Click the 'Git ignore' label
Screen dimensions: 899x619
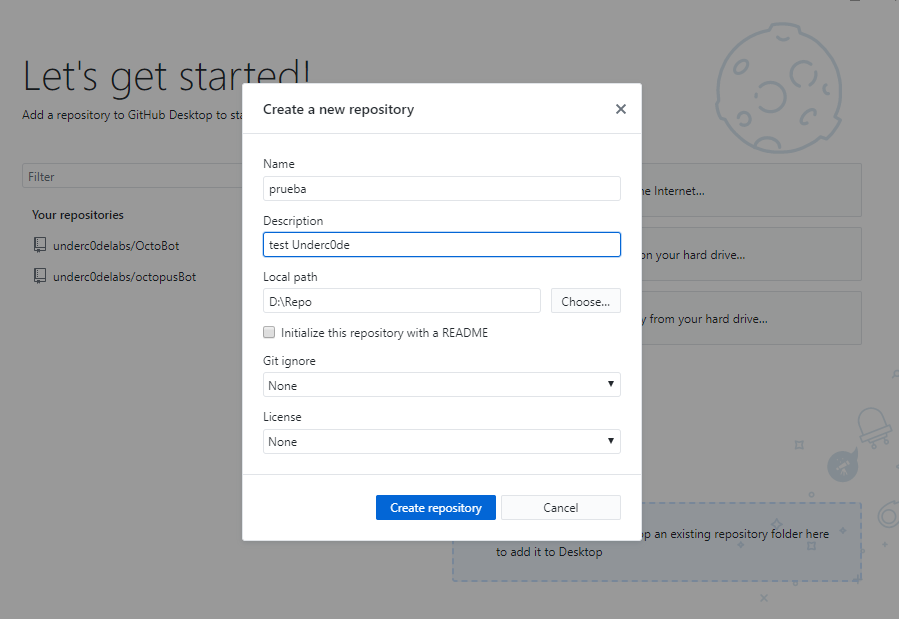tap(289, 361)
